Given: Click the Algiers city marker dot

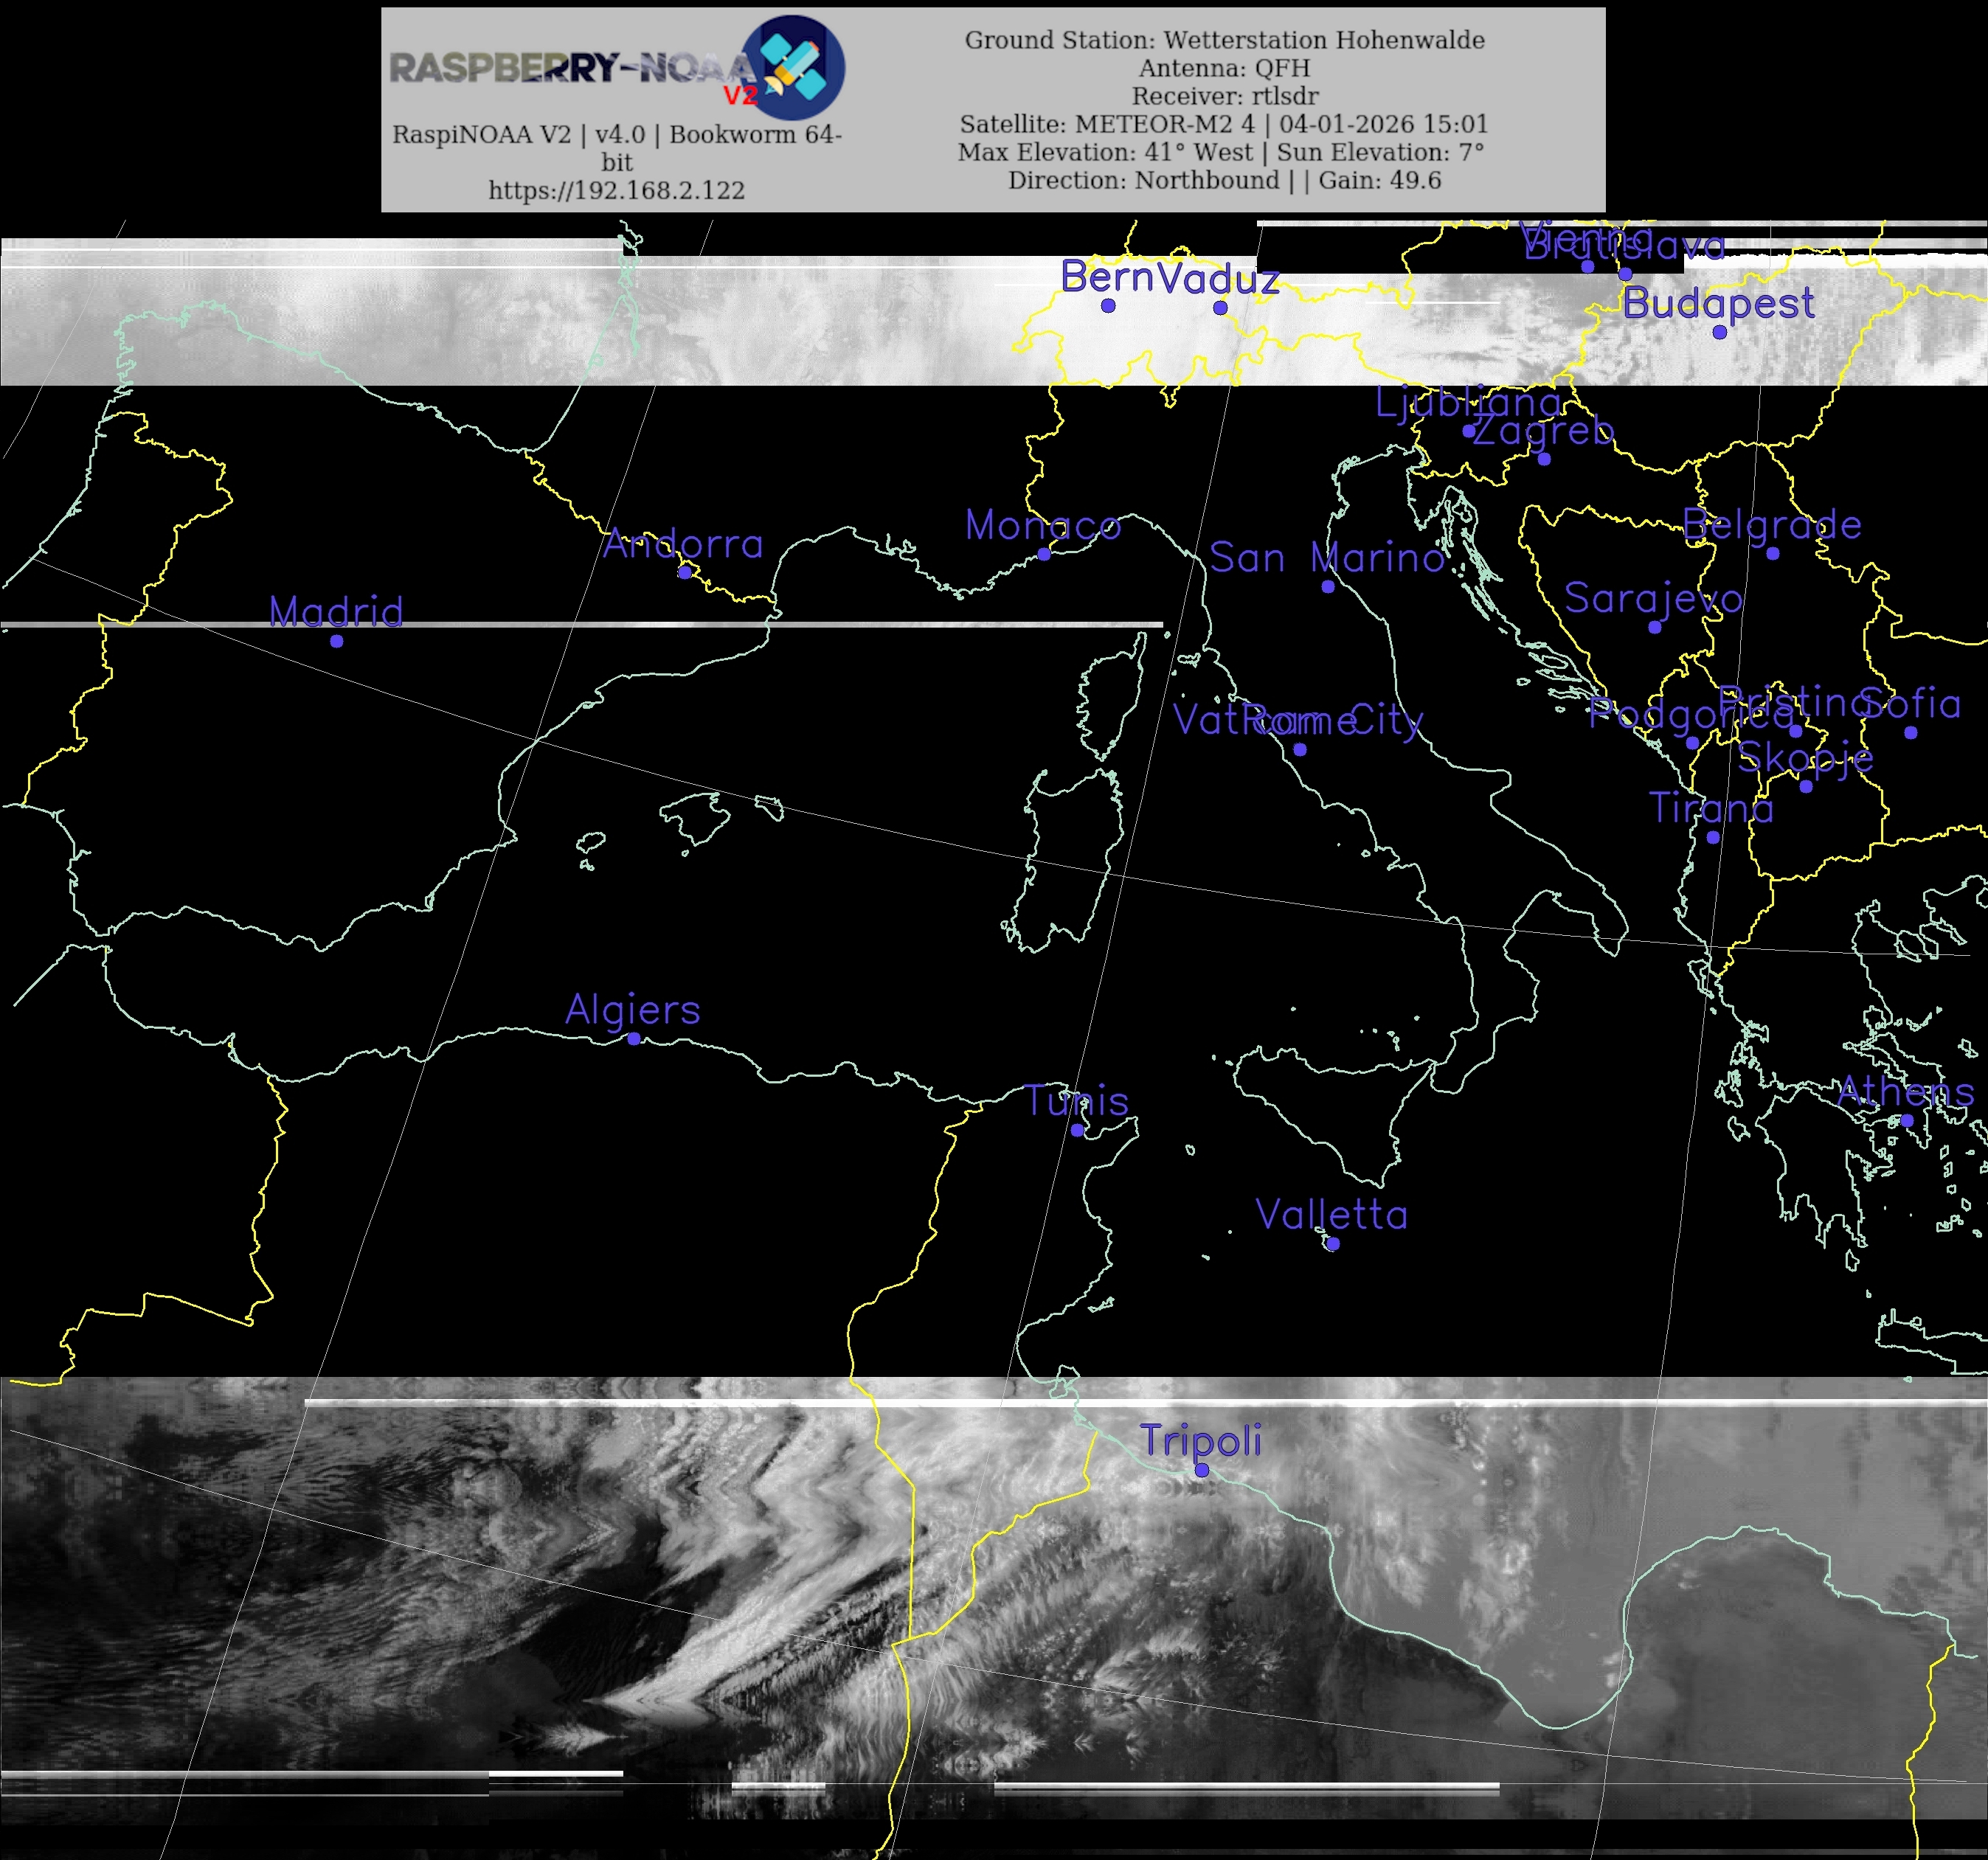Looking at the screenshot, I should pyautogui.click(x=634, y=1039).
